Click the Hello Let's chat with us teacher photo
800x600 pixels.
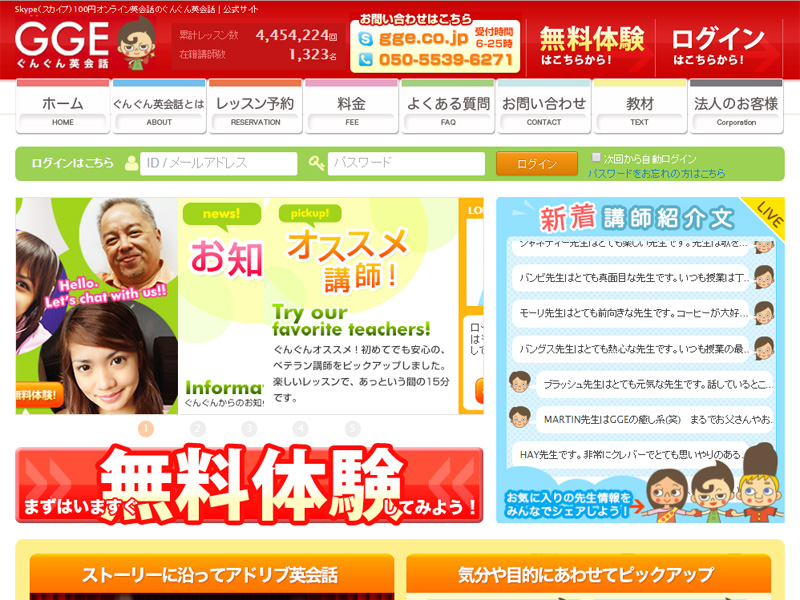pos(97,306)
